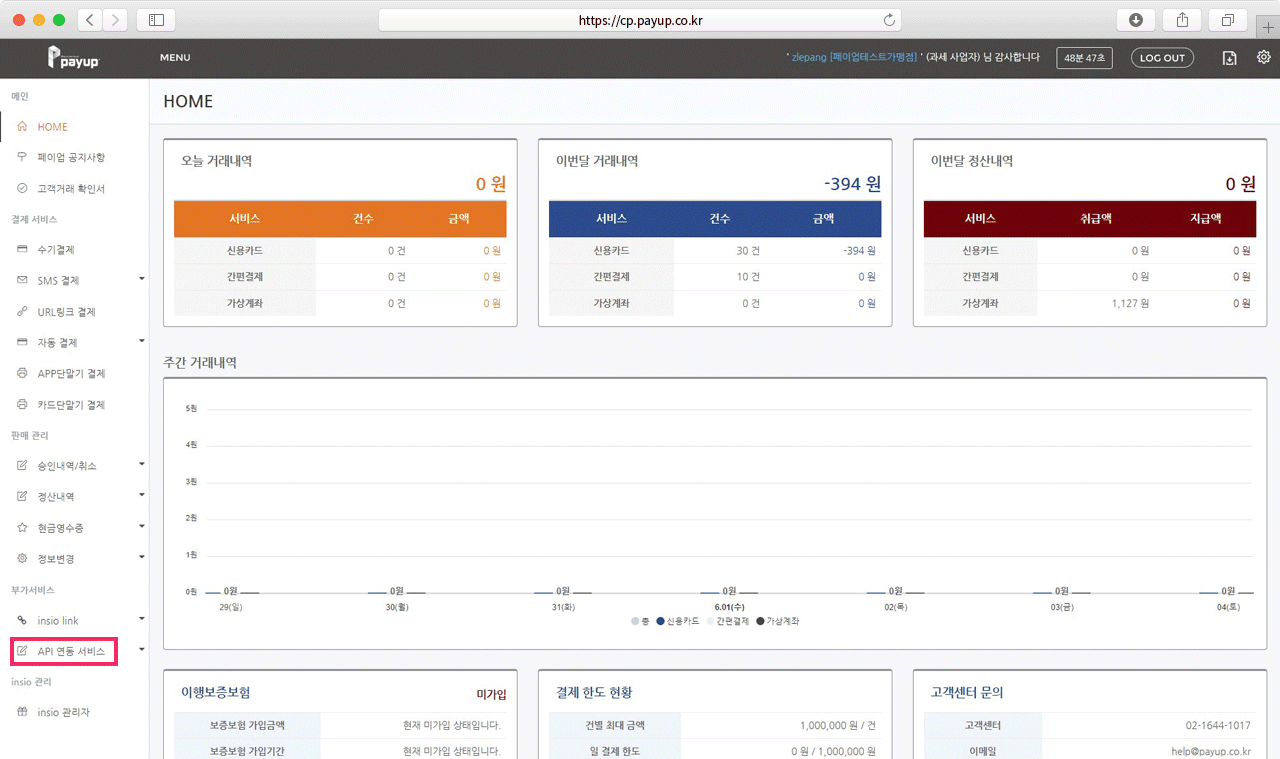The height and width of the screenshot is (759, 1280).
Task: Click gift icon beside insio 관리자
Action: pos(22,712)
